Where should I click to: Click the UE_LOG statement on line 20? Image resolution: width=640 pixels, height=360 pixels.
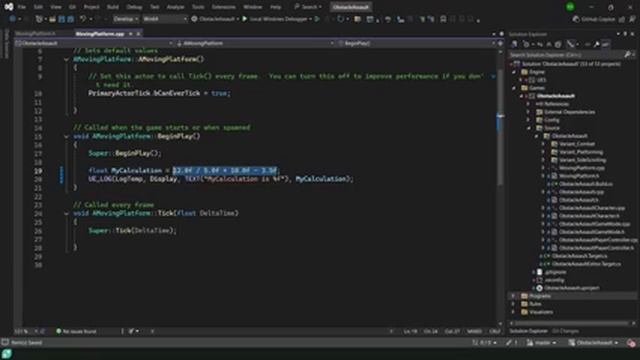pos(220,179)
